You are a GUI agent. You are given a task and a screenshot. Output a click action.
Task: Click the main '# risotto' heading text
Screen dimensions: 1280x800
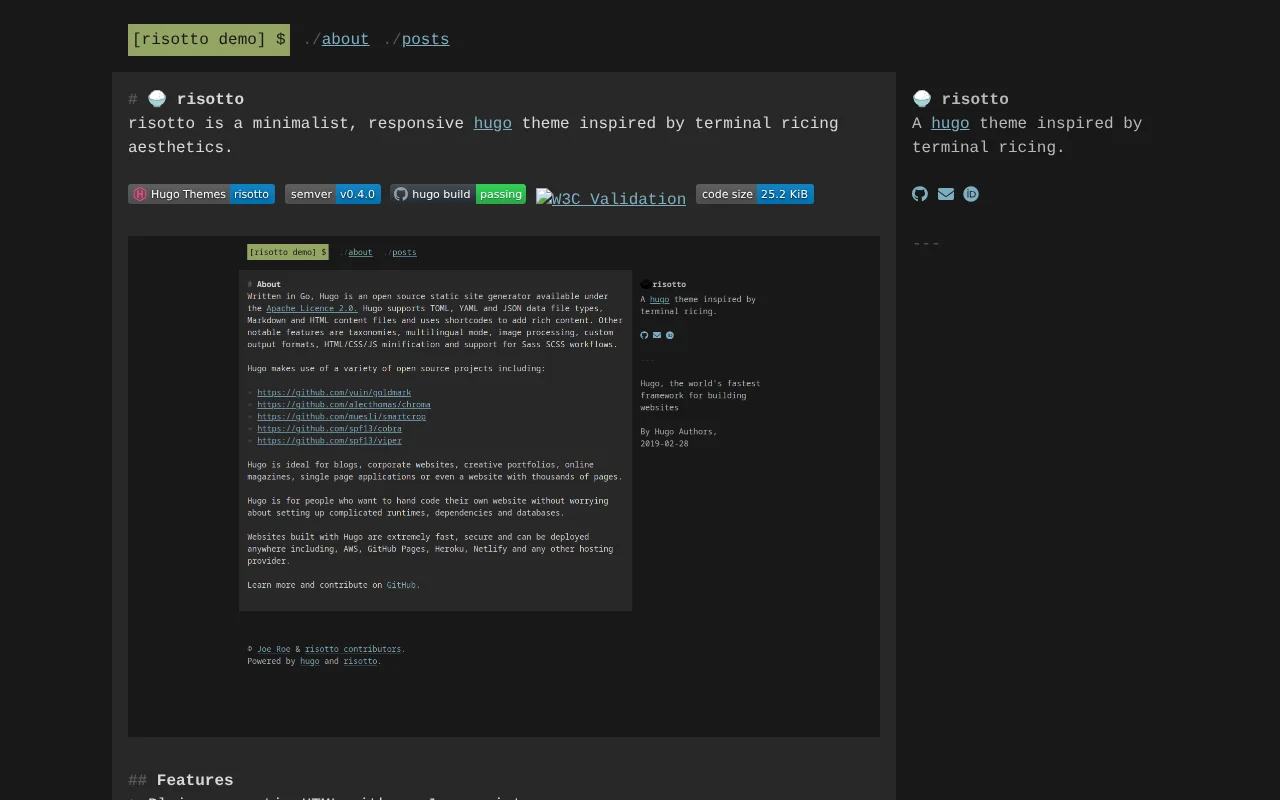pyautogui.click(x=186, y=99)
